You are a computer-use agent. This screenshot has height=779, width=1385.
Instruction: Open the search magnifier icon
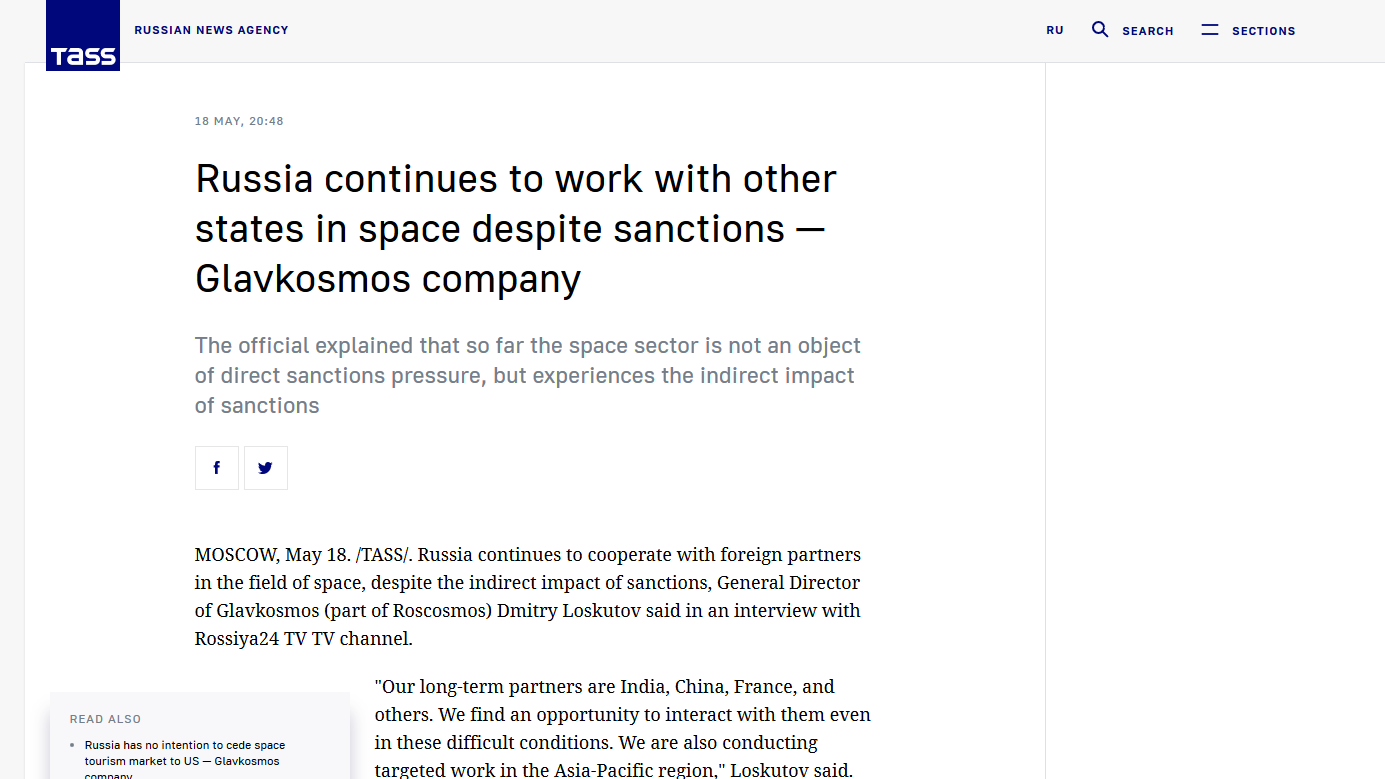(1100, 30)
